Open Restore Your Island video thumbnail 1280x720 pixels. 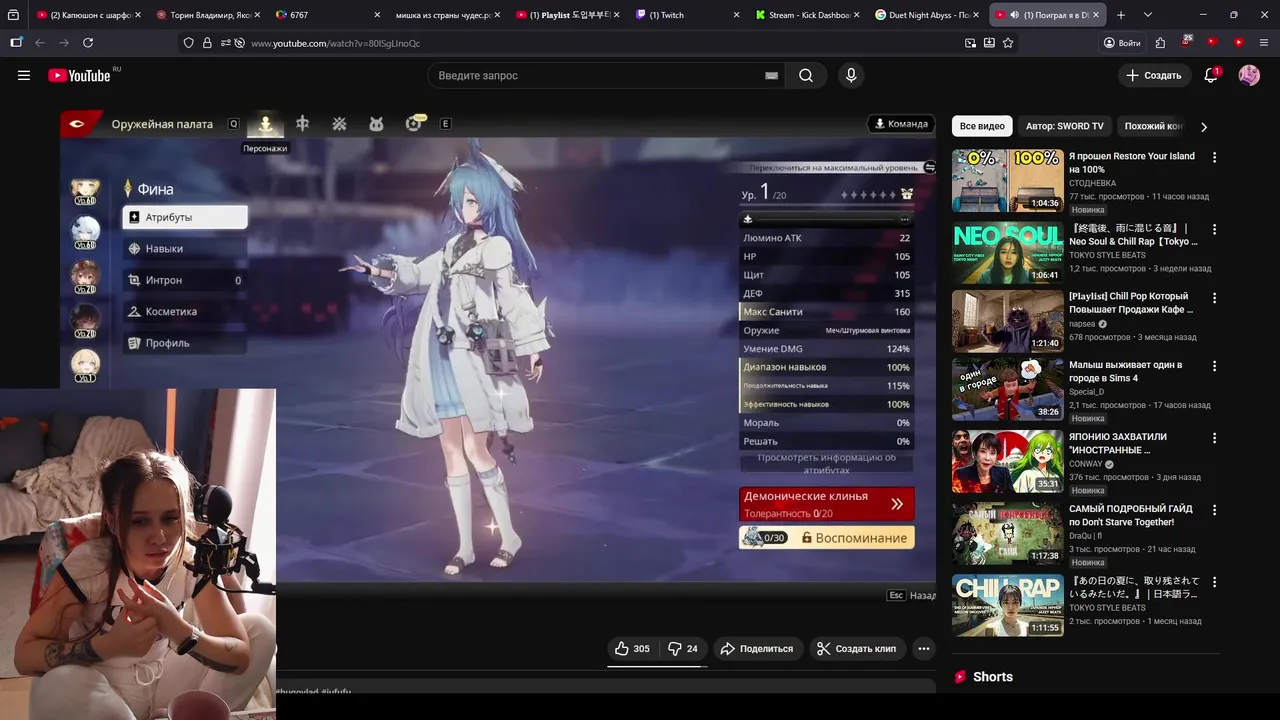[x=1007, y=181]
